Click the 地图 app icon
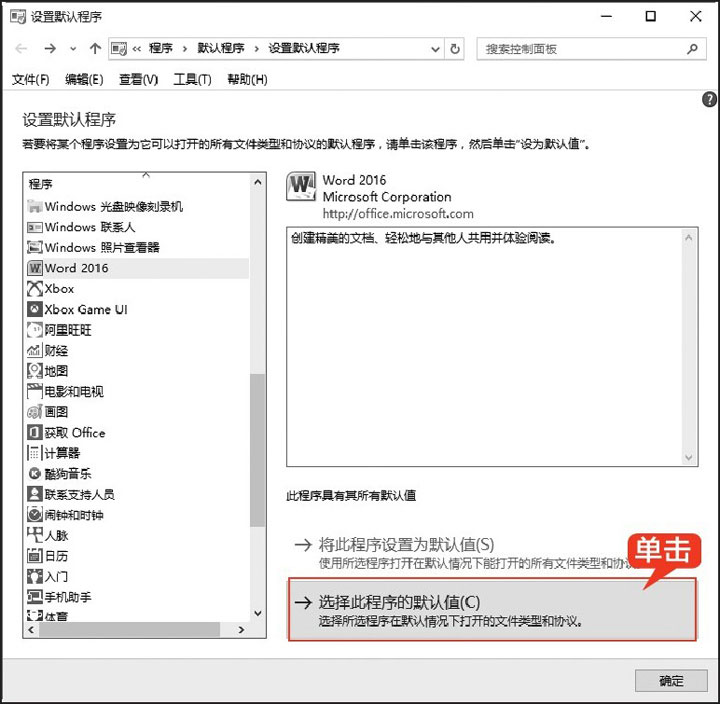This screenshot has height=704, width=720. click(36, 371)
